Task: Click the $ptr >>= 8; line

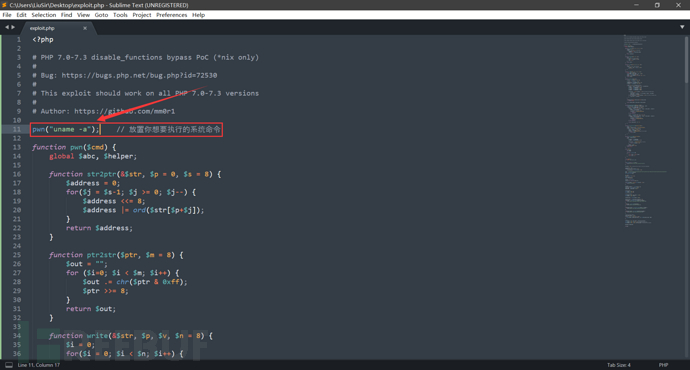Action: pyautogui.click(x=106, y=291)
